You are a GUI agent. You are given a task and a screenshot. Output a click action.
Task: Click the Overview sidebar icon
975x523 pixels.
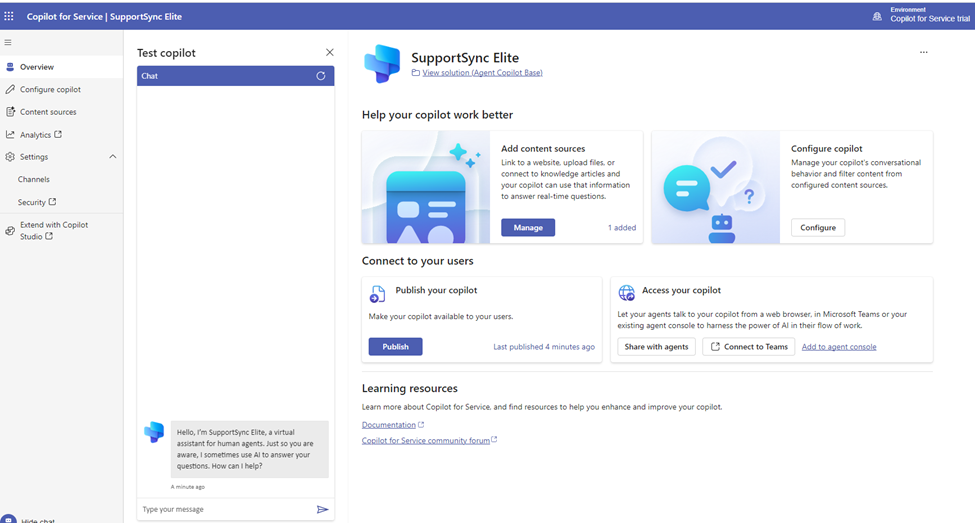pos(10,67)
